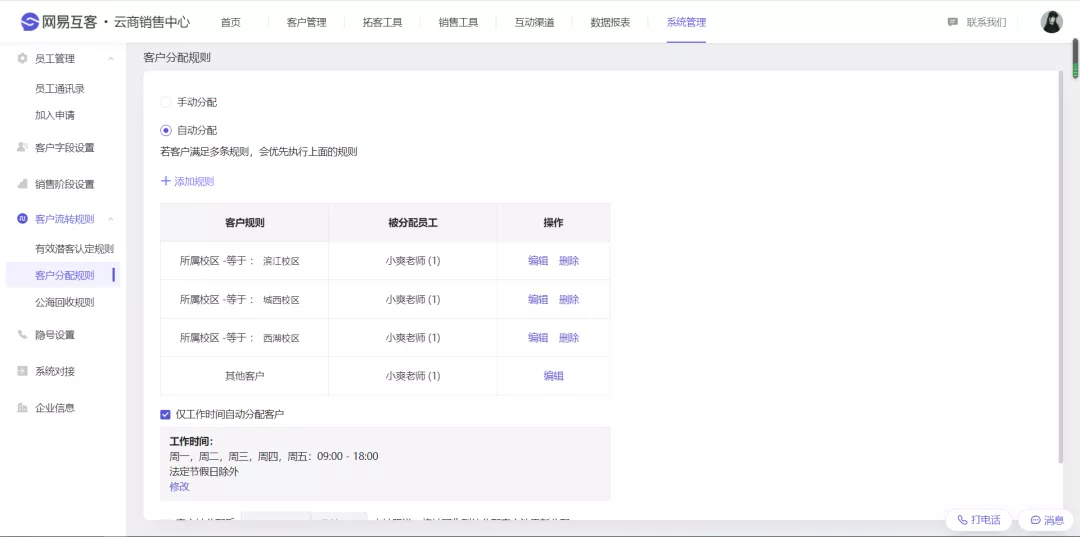Open 客户字段设置 in sidebar
1080x537 pixels.
[x=65, y=147]
